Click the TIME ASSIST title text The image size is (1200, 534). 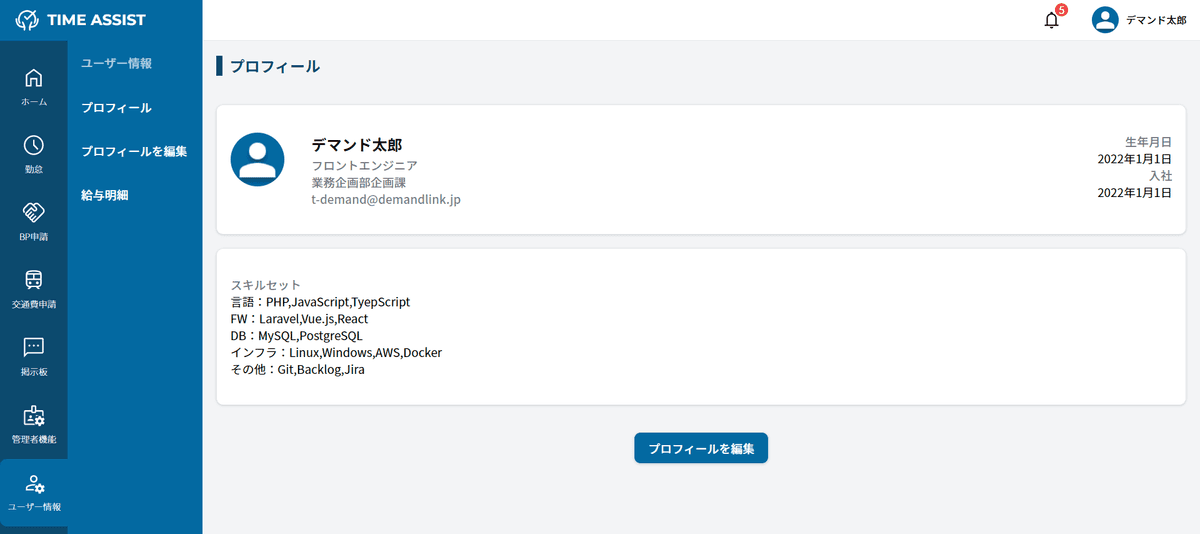[x=96, y=20]
